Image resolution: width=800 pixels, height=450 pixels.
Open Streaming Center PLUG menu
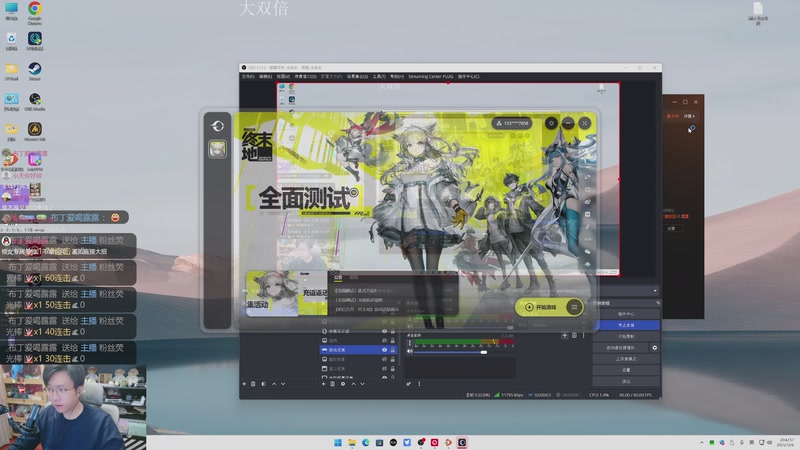(x=431, y=77)
